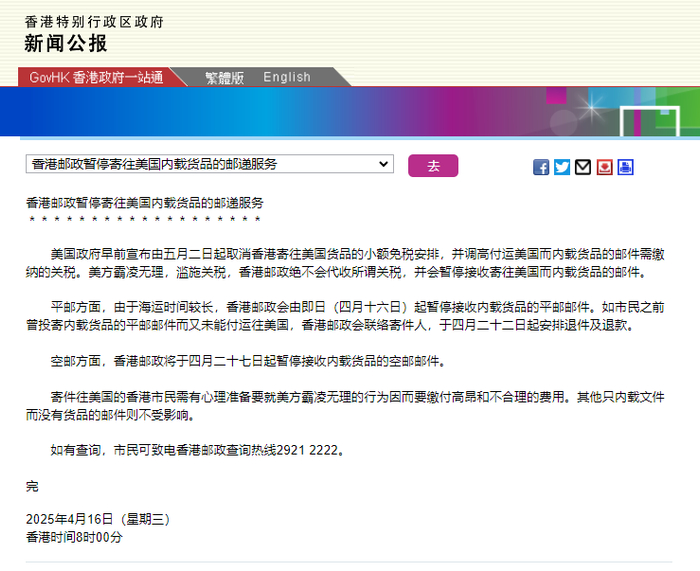Switch to the English version

click(x=287, y=77)
